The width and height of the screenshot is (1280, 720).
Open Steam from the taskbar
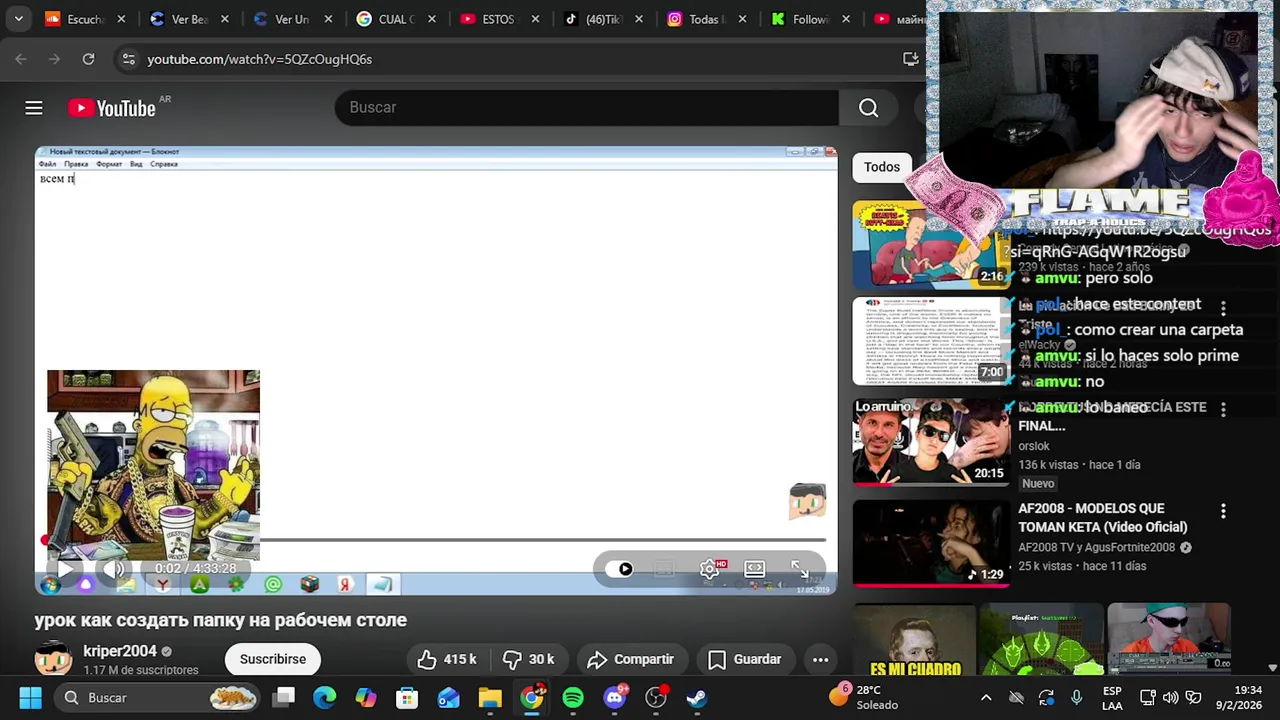tap(697, 697)
